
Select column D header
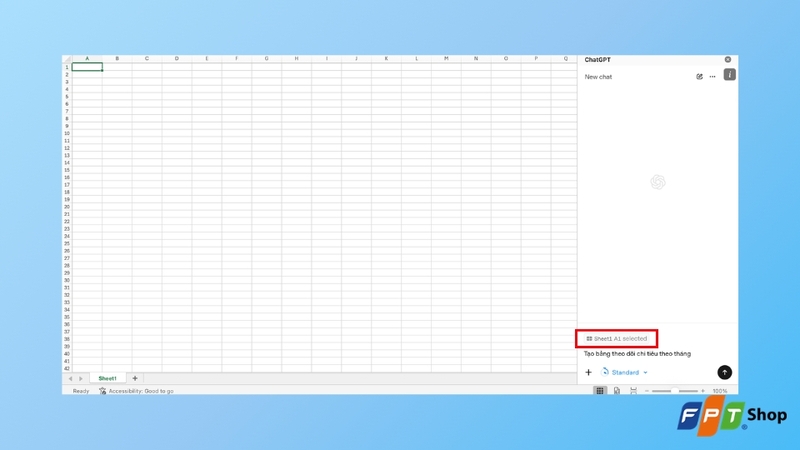tap(177, 59)
